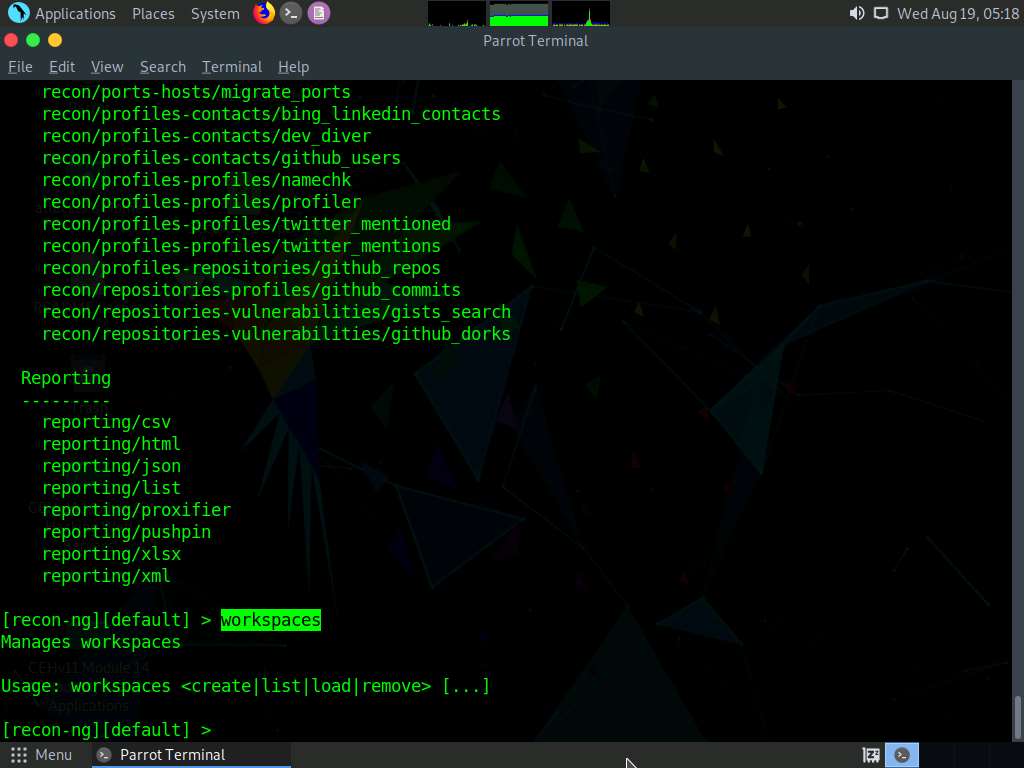Click the reporting/list line

coord(112,488)
